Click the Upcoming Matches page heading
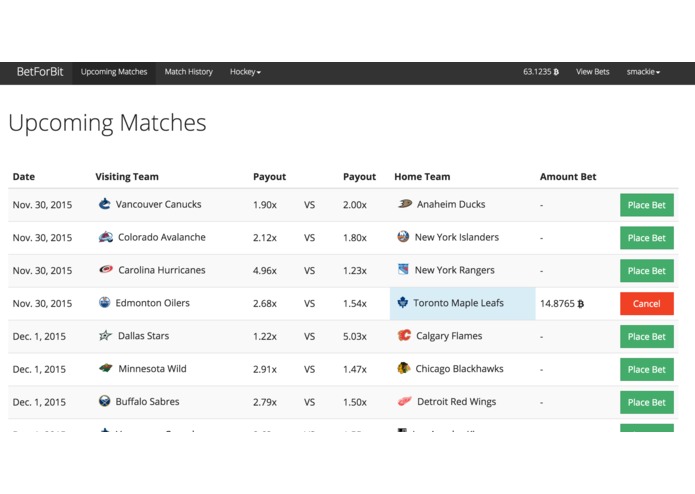Viewport: 695px width, 494px height. point(107,123)
